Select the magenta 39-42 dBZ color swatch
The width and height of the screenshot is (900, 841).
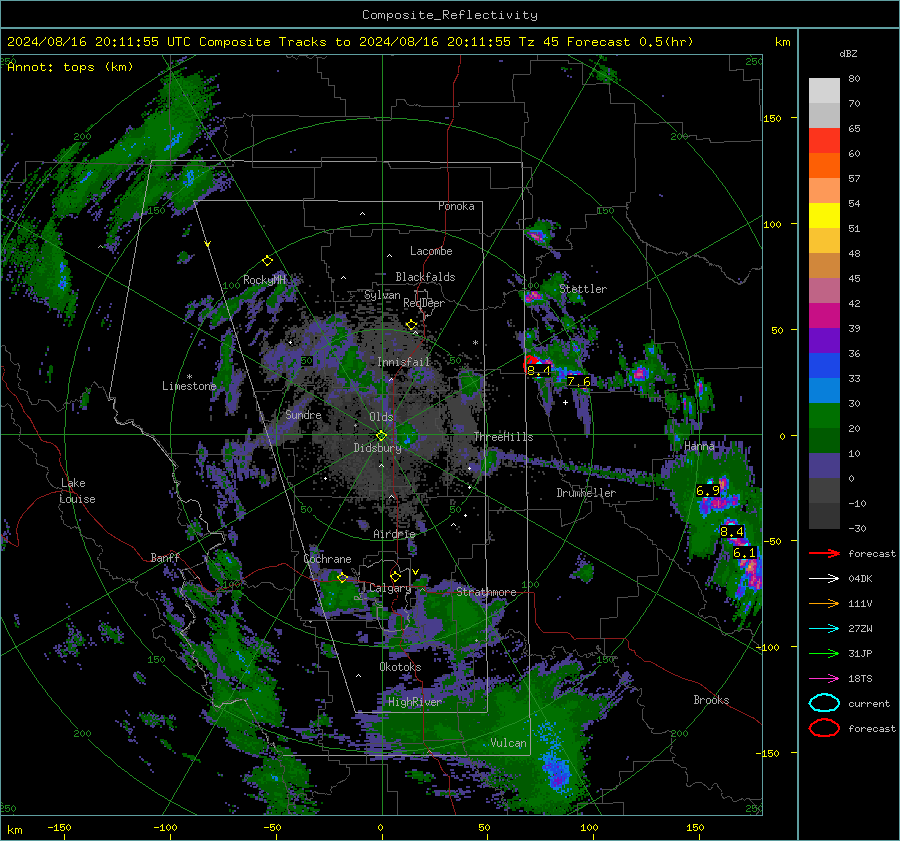point(824,316)
